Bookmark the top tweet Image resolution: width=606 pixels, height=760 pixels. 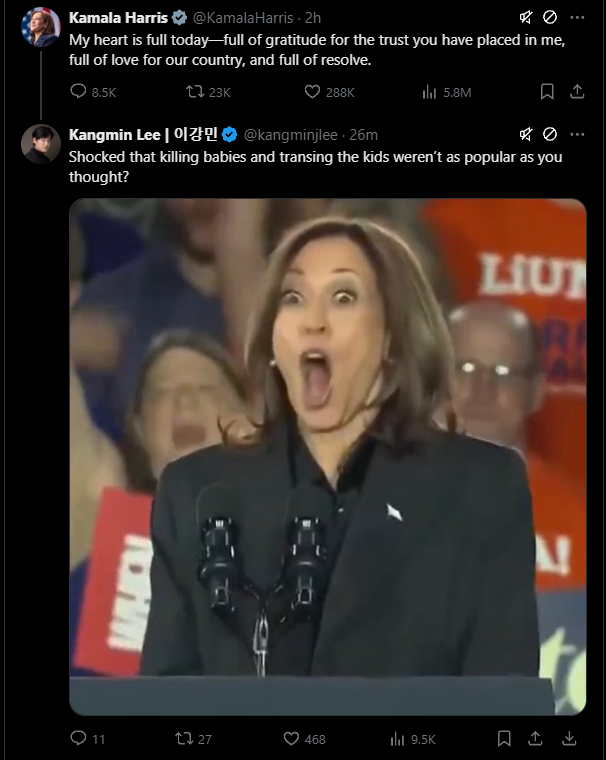pyautogui.click(x=547, y=92)
